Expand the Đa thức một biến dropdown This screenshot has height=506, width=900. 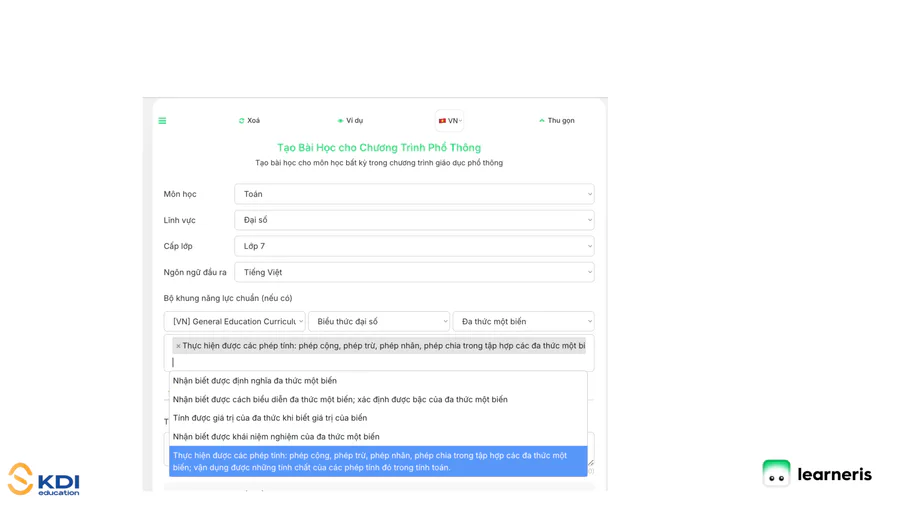point(523,322)
